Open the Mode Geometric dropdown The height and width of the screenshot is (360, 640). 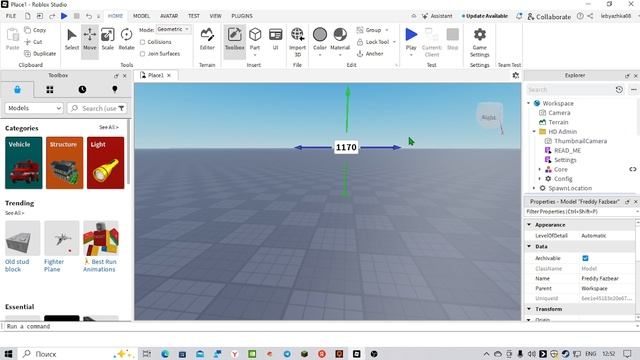pos(173,29)
